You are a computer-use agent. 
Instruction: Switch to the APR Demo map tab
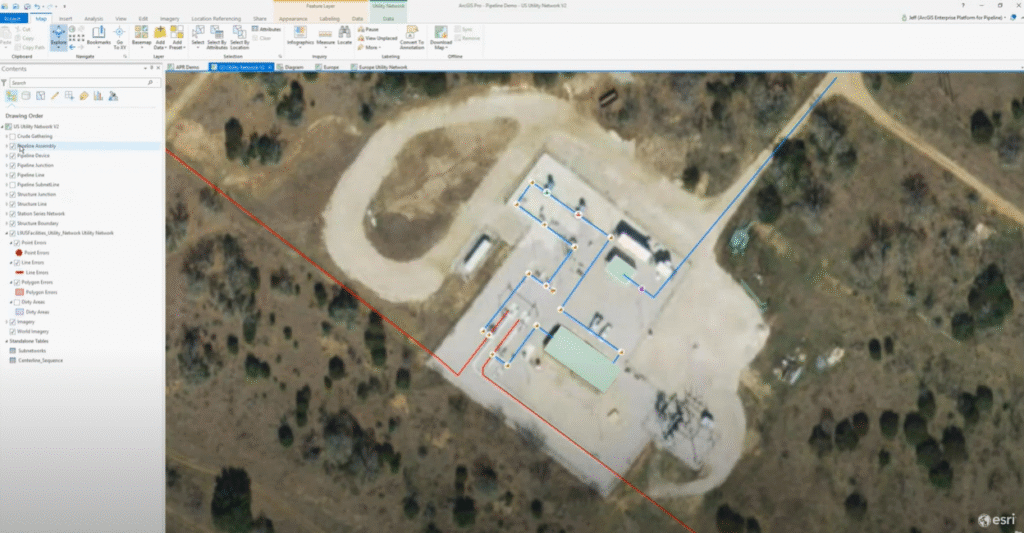coord(187,67)
